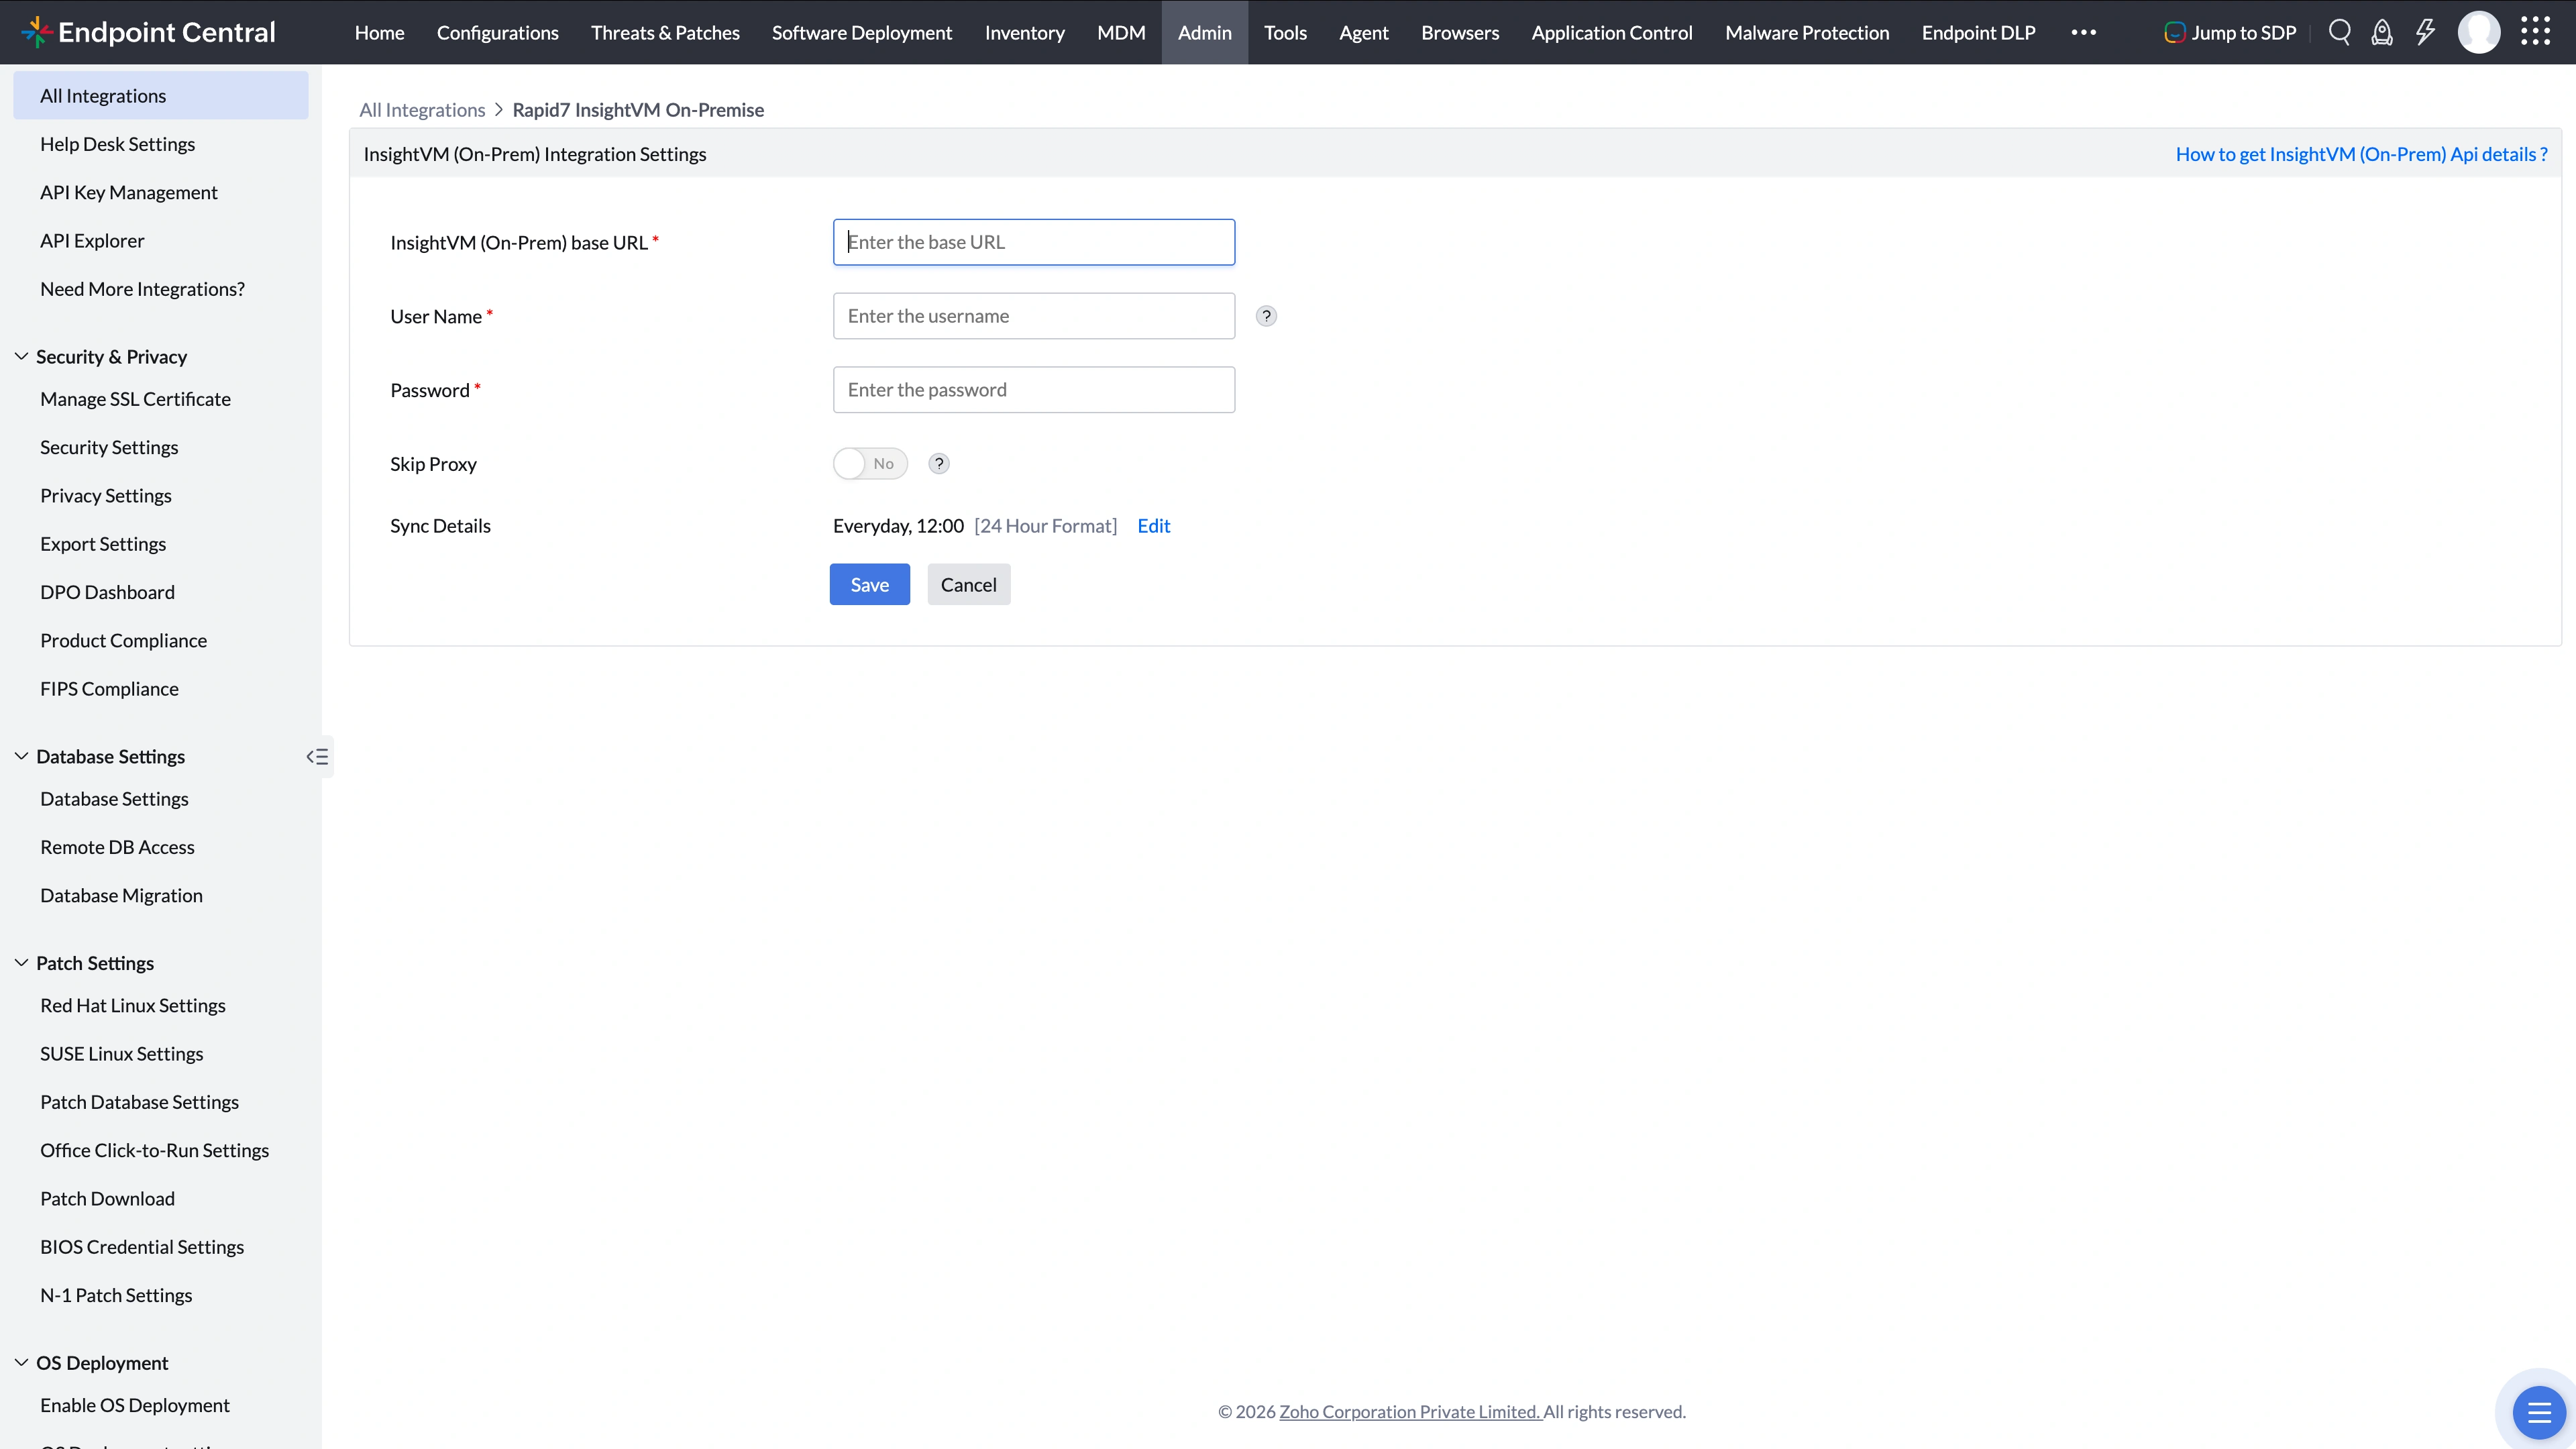Edit the Sync Details schedule
Viewport: 2576px width, 1449px height.
click(1153, 526)
